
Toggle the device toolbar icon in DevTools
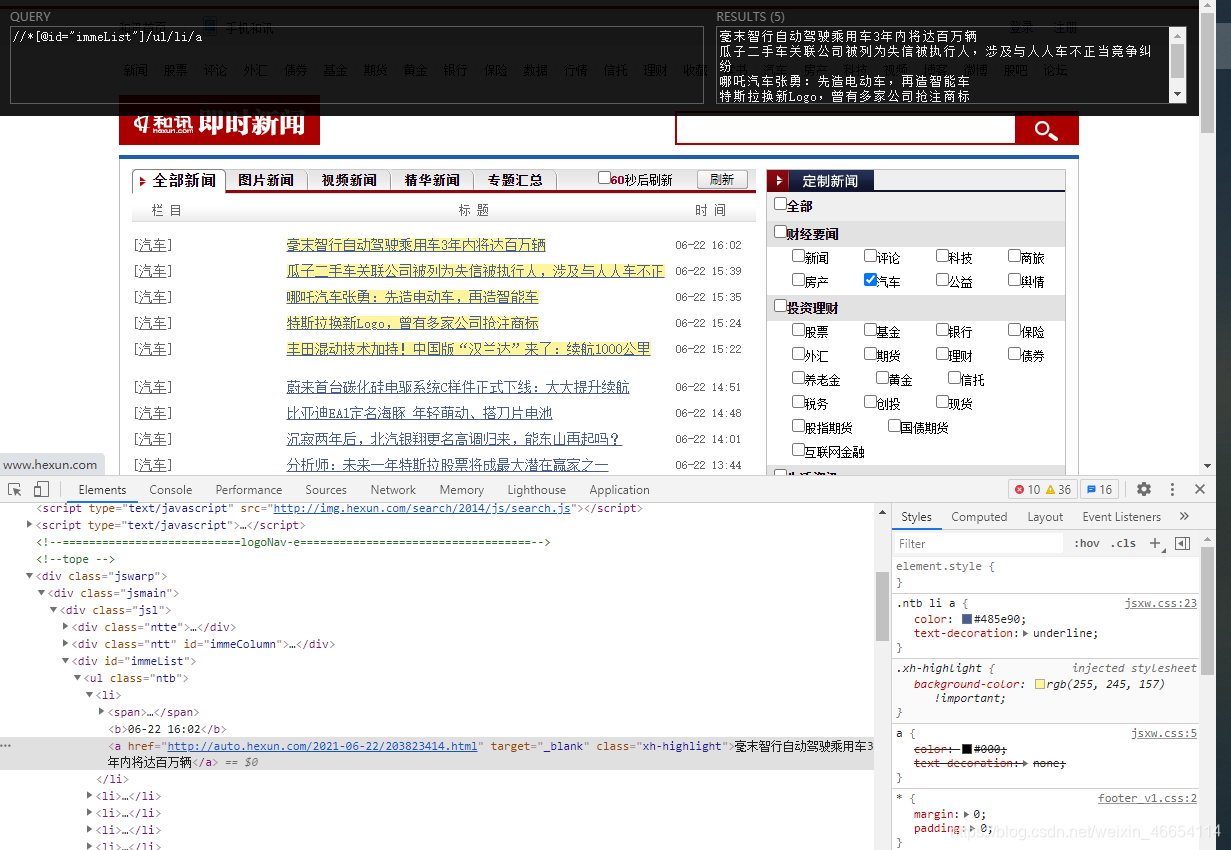click(x=41, y=489)
